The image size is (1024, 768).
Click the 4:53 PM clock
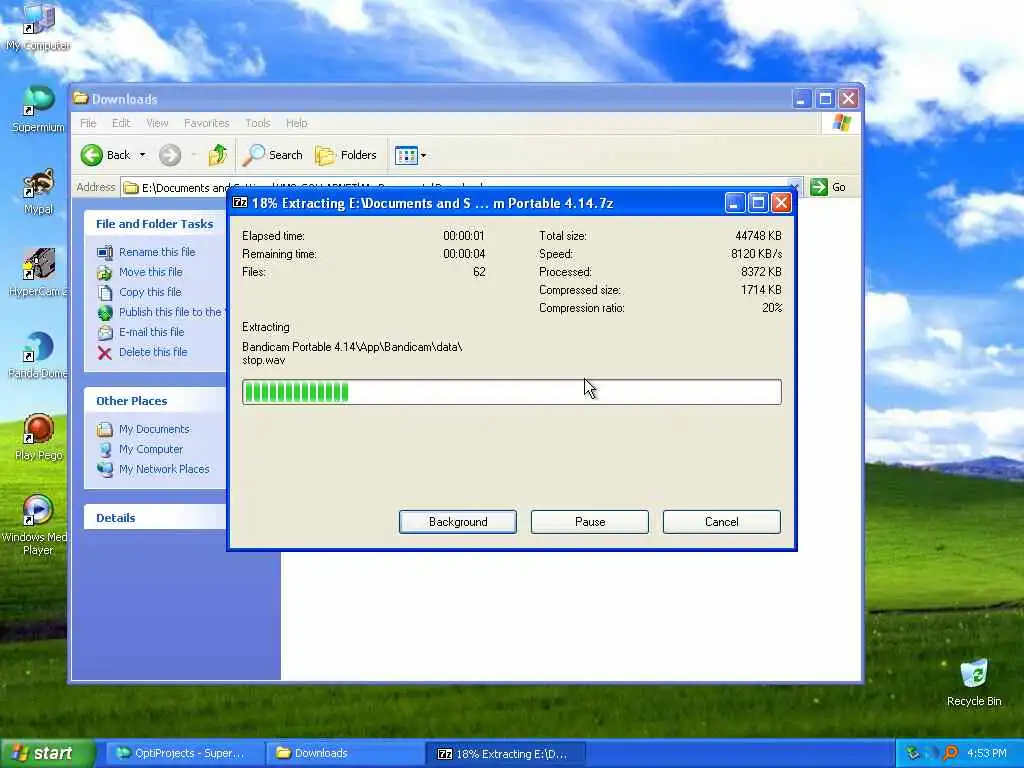[987, 754]
